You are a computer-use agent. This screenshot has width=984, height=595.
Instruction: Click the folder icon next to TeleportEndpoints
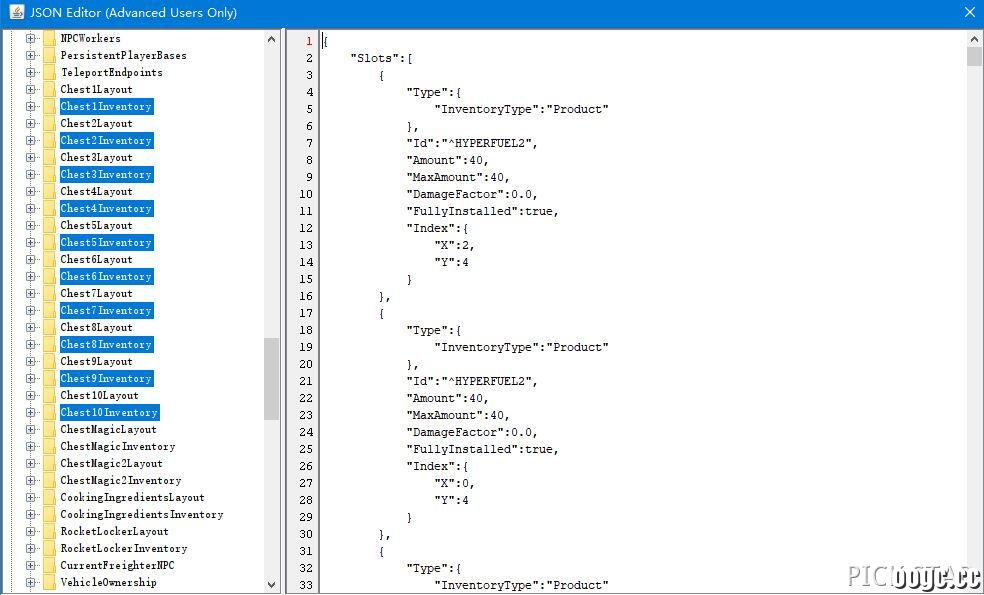click(x=50, y=72)
